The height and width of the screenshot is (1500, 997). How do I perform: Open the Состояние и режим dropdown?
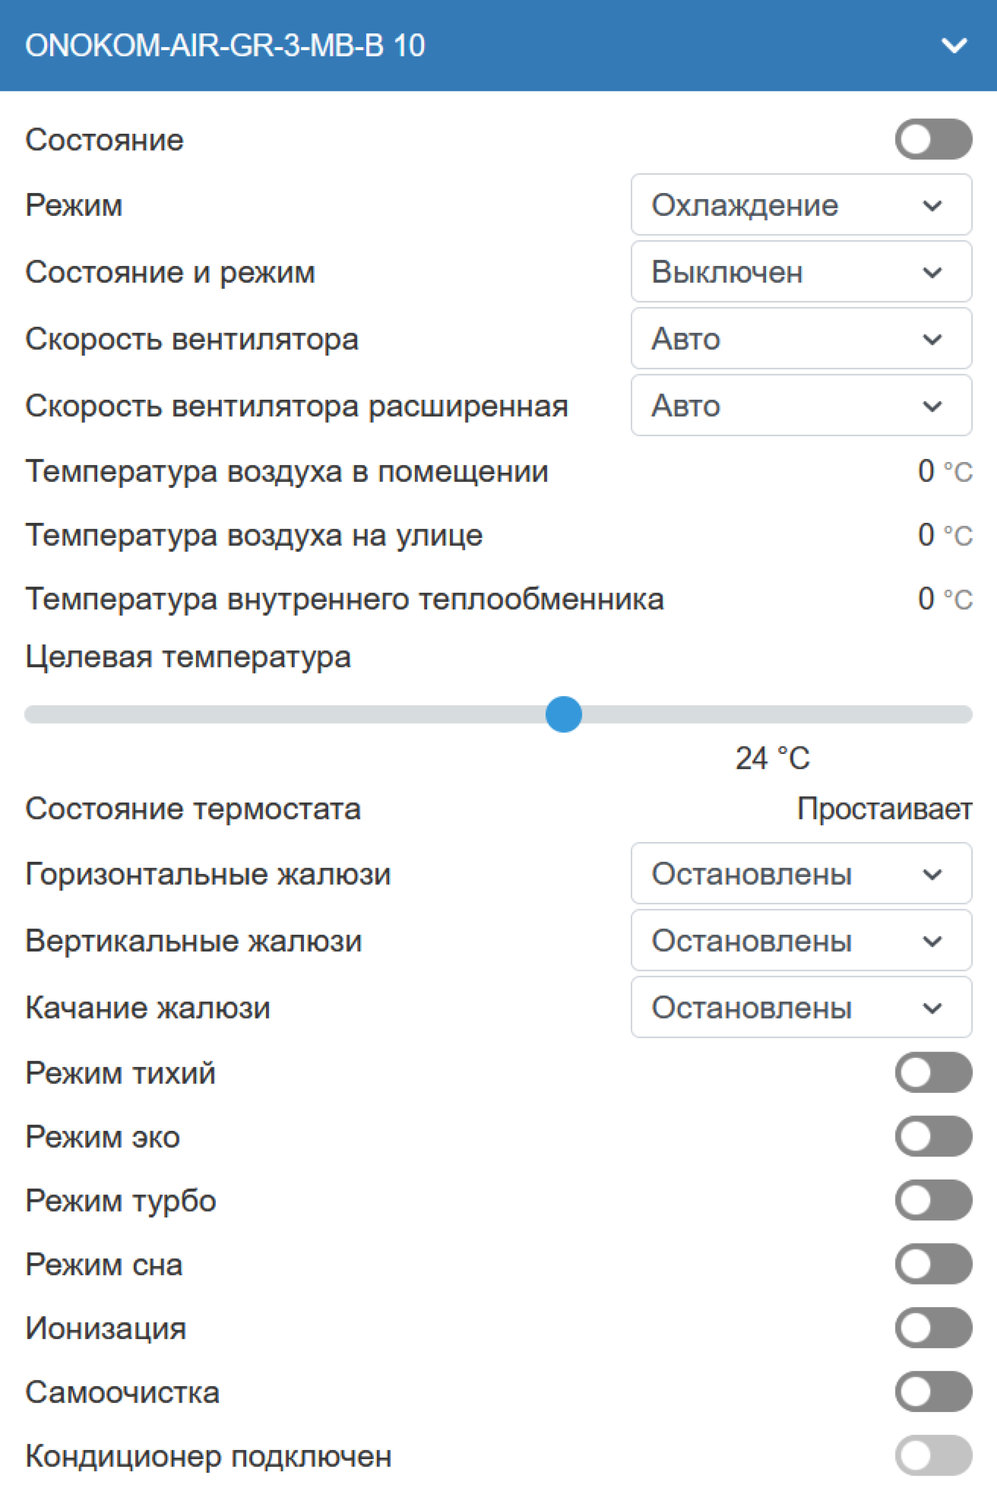click(801, 272)
